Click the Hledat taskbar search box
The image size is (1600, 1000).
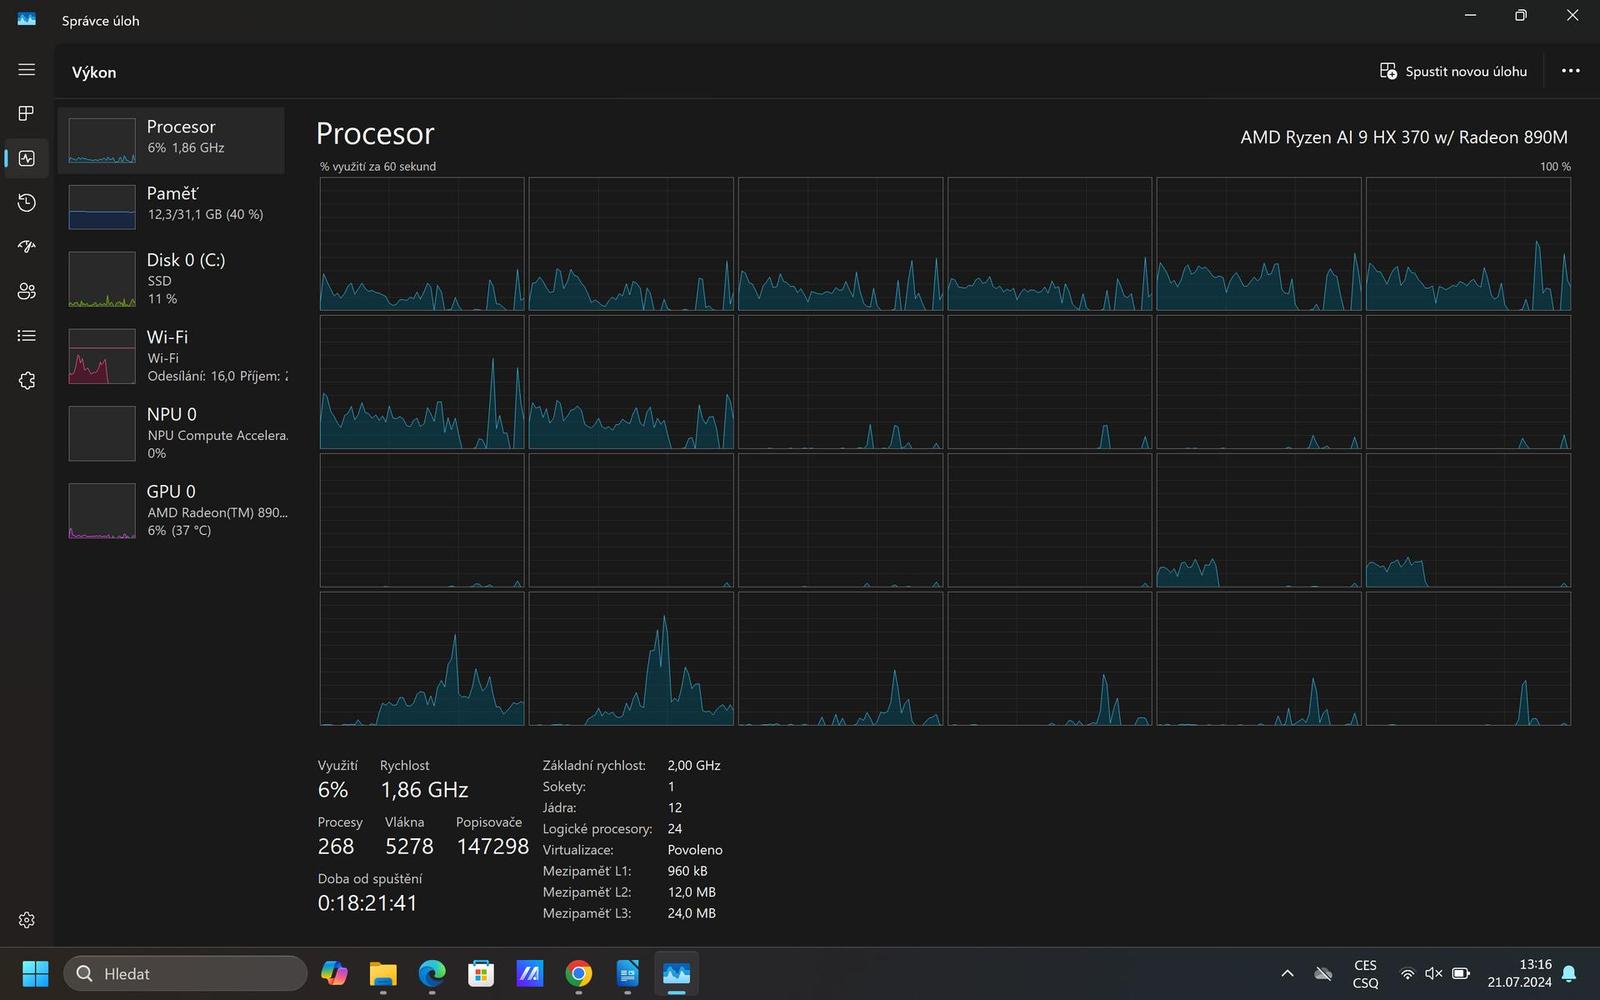pyautogui.click(x=185, y=973)
